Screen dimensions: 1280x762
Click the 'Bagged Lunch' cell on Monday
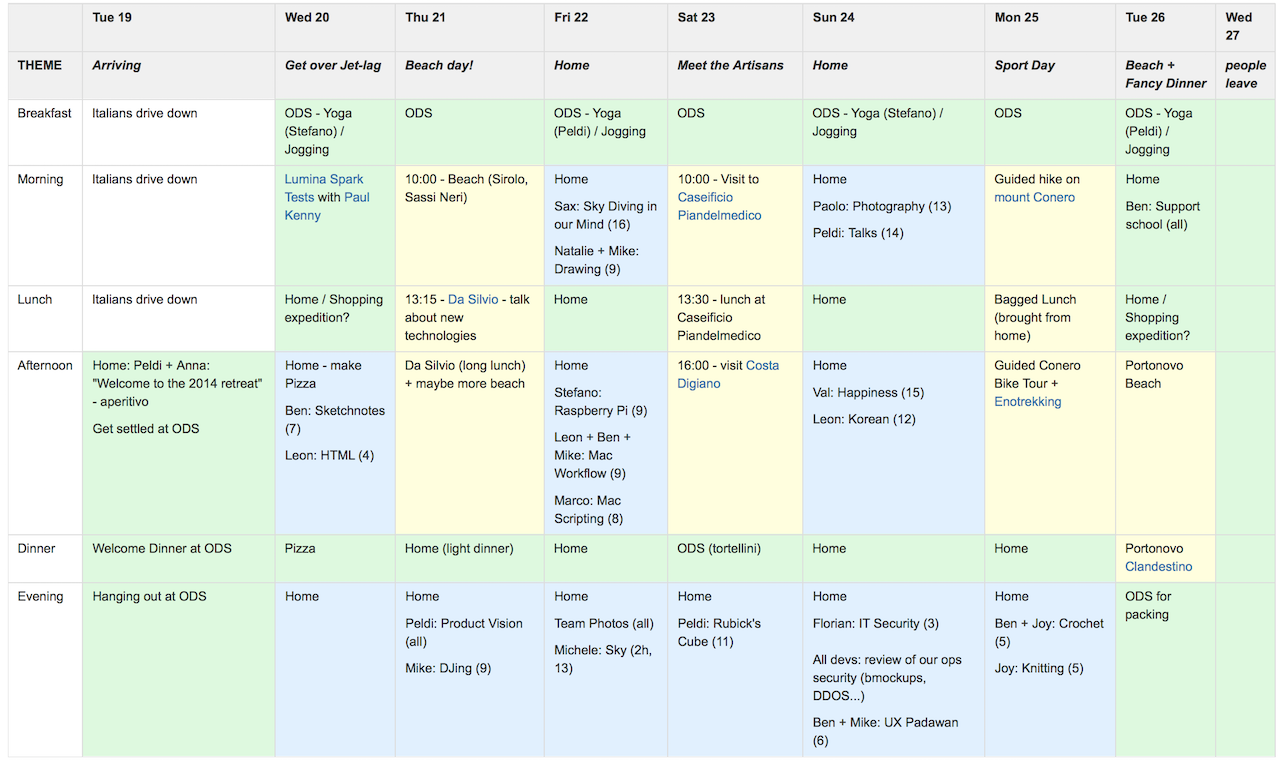(x=1050, y=319)
